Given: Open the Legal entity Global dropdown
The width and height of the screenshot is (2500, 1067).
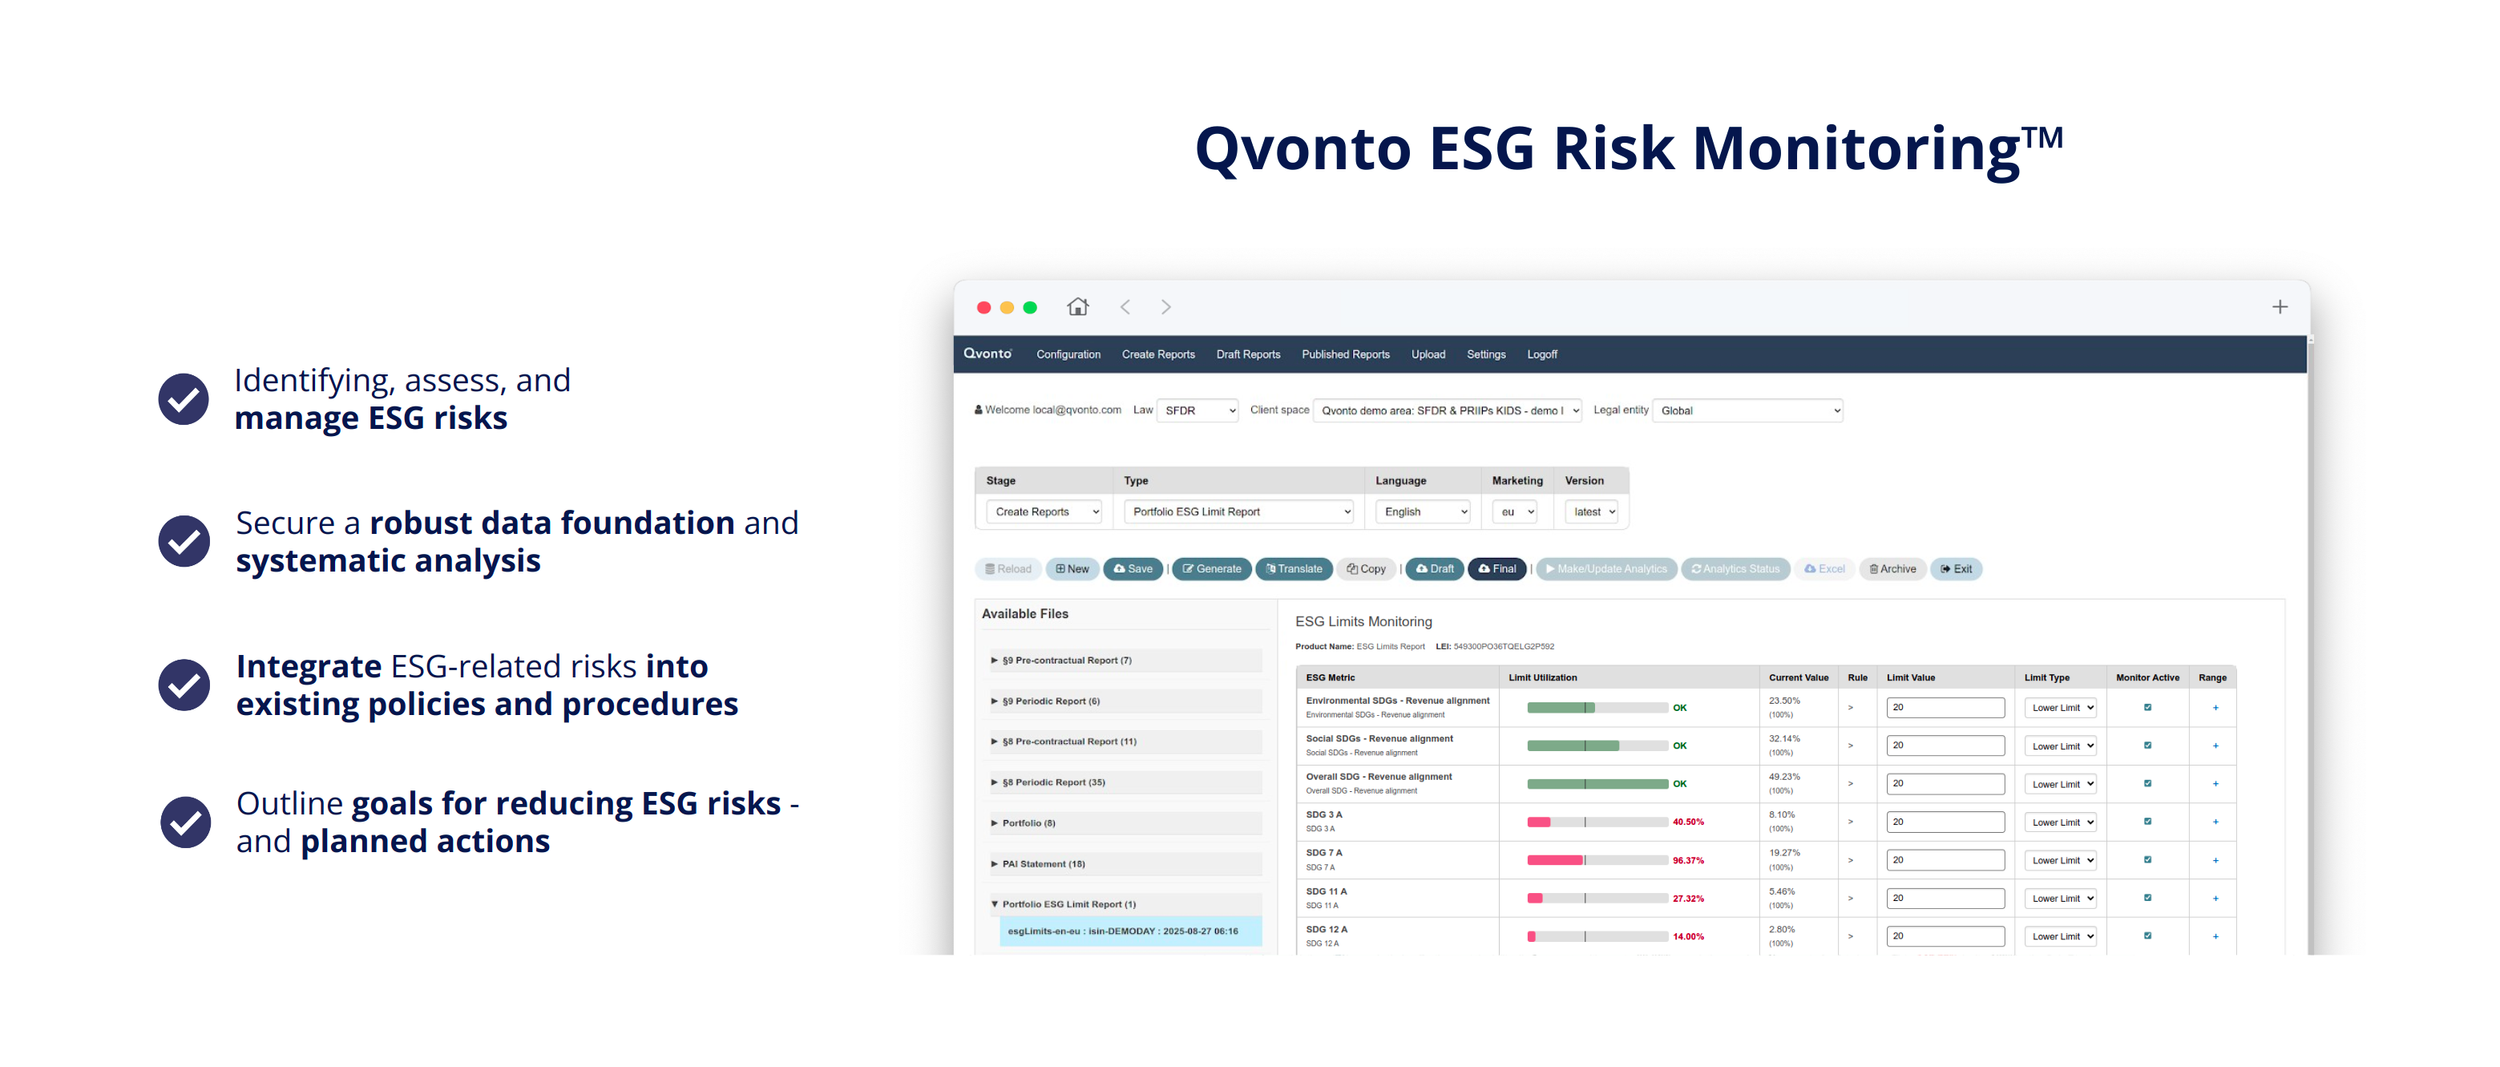Looking at the screenshot, I should tap(1747, 410).
